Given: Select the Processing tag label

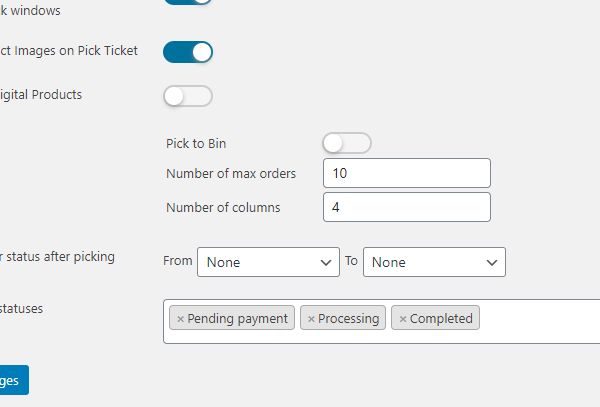Looking at the screenshot, I should (x=349, y=319).
